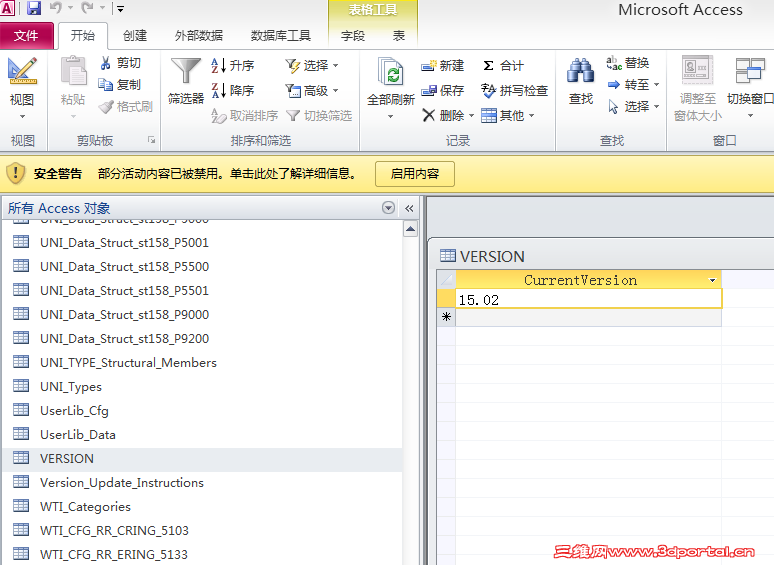Click 查找 binoculars find icon

(x=580, y=71)
